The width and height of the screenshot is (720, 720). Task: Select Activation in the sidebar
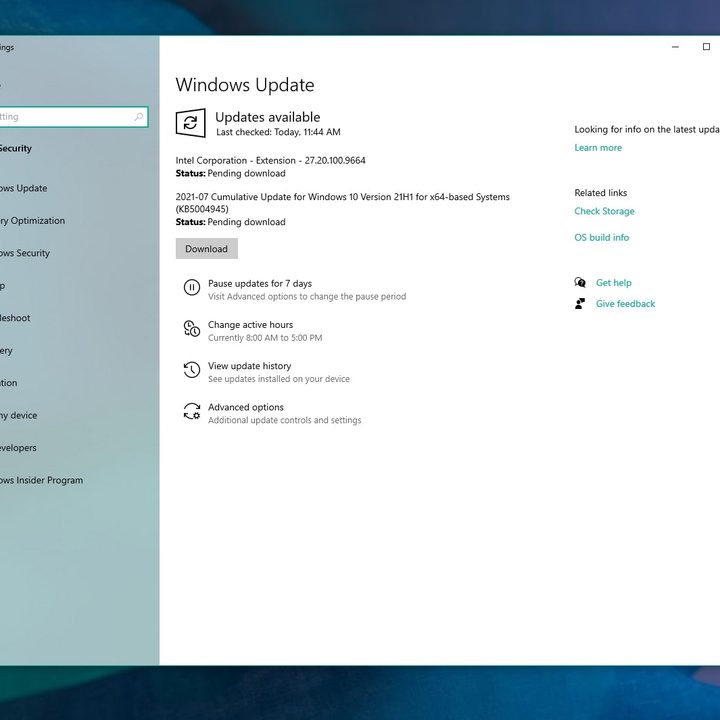(9, 383)
